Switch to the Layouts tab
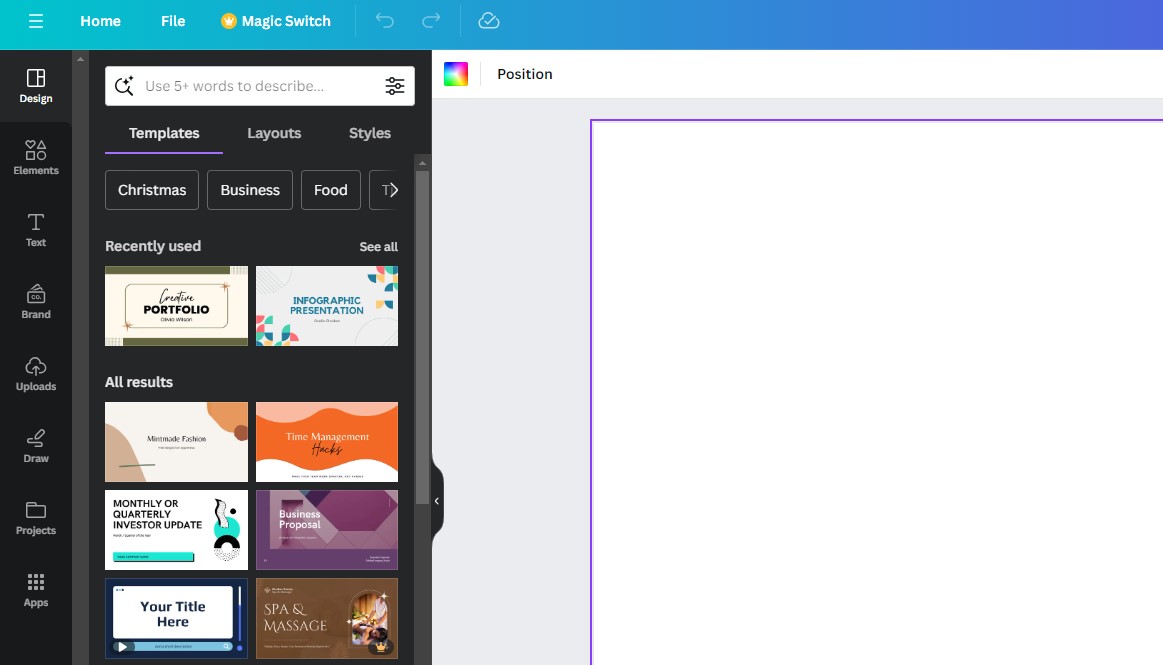 [x=274, y=133]
